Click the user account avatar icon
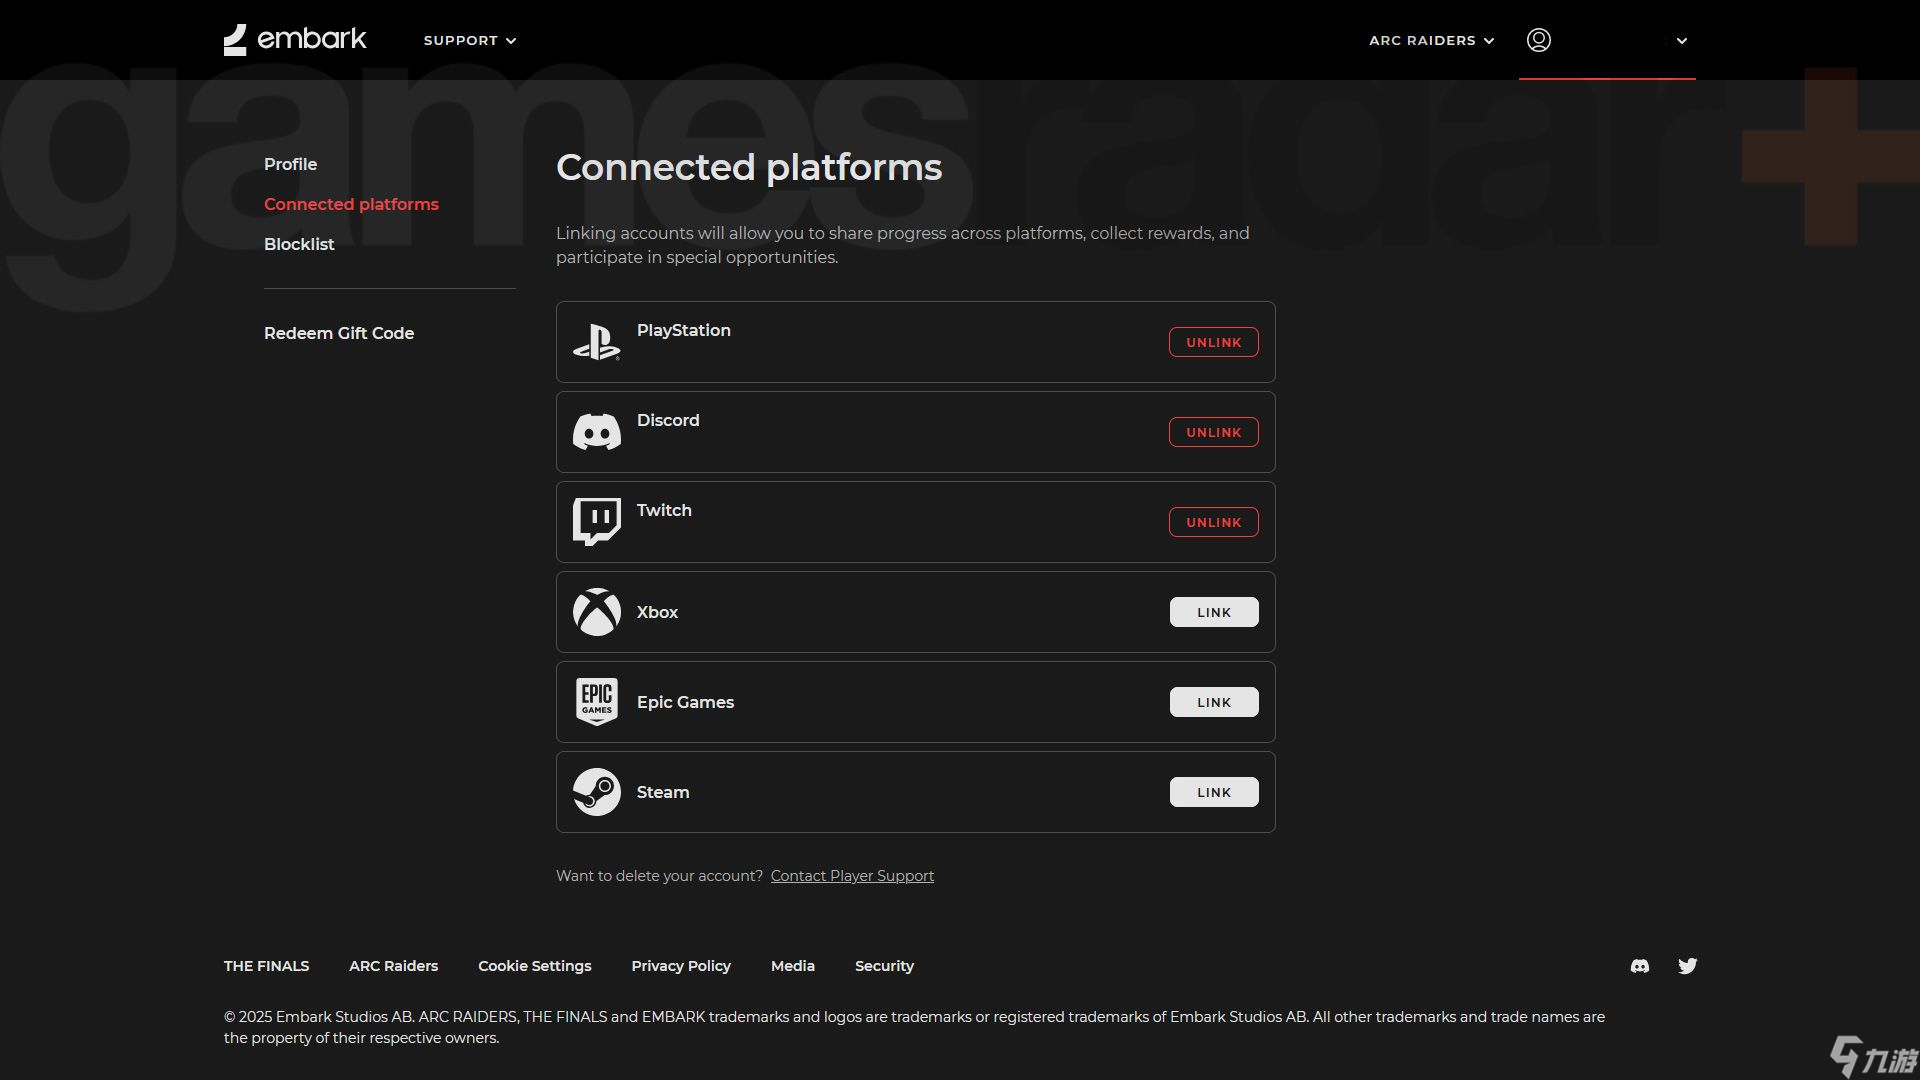The width and height of the screenshot is (1920, 1080). pyautogui.click(x=1538, y=40)
